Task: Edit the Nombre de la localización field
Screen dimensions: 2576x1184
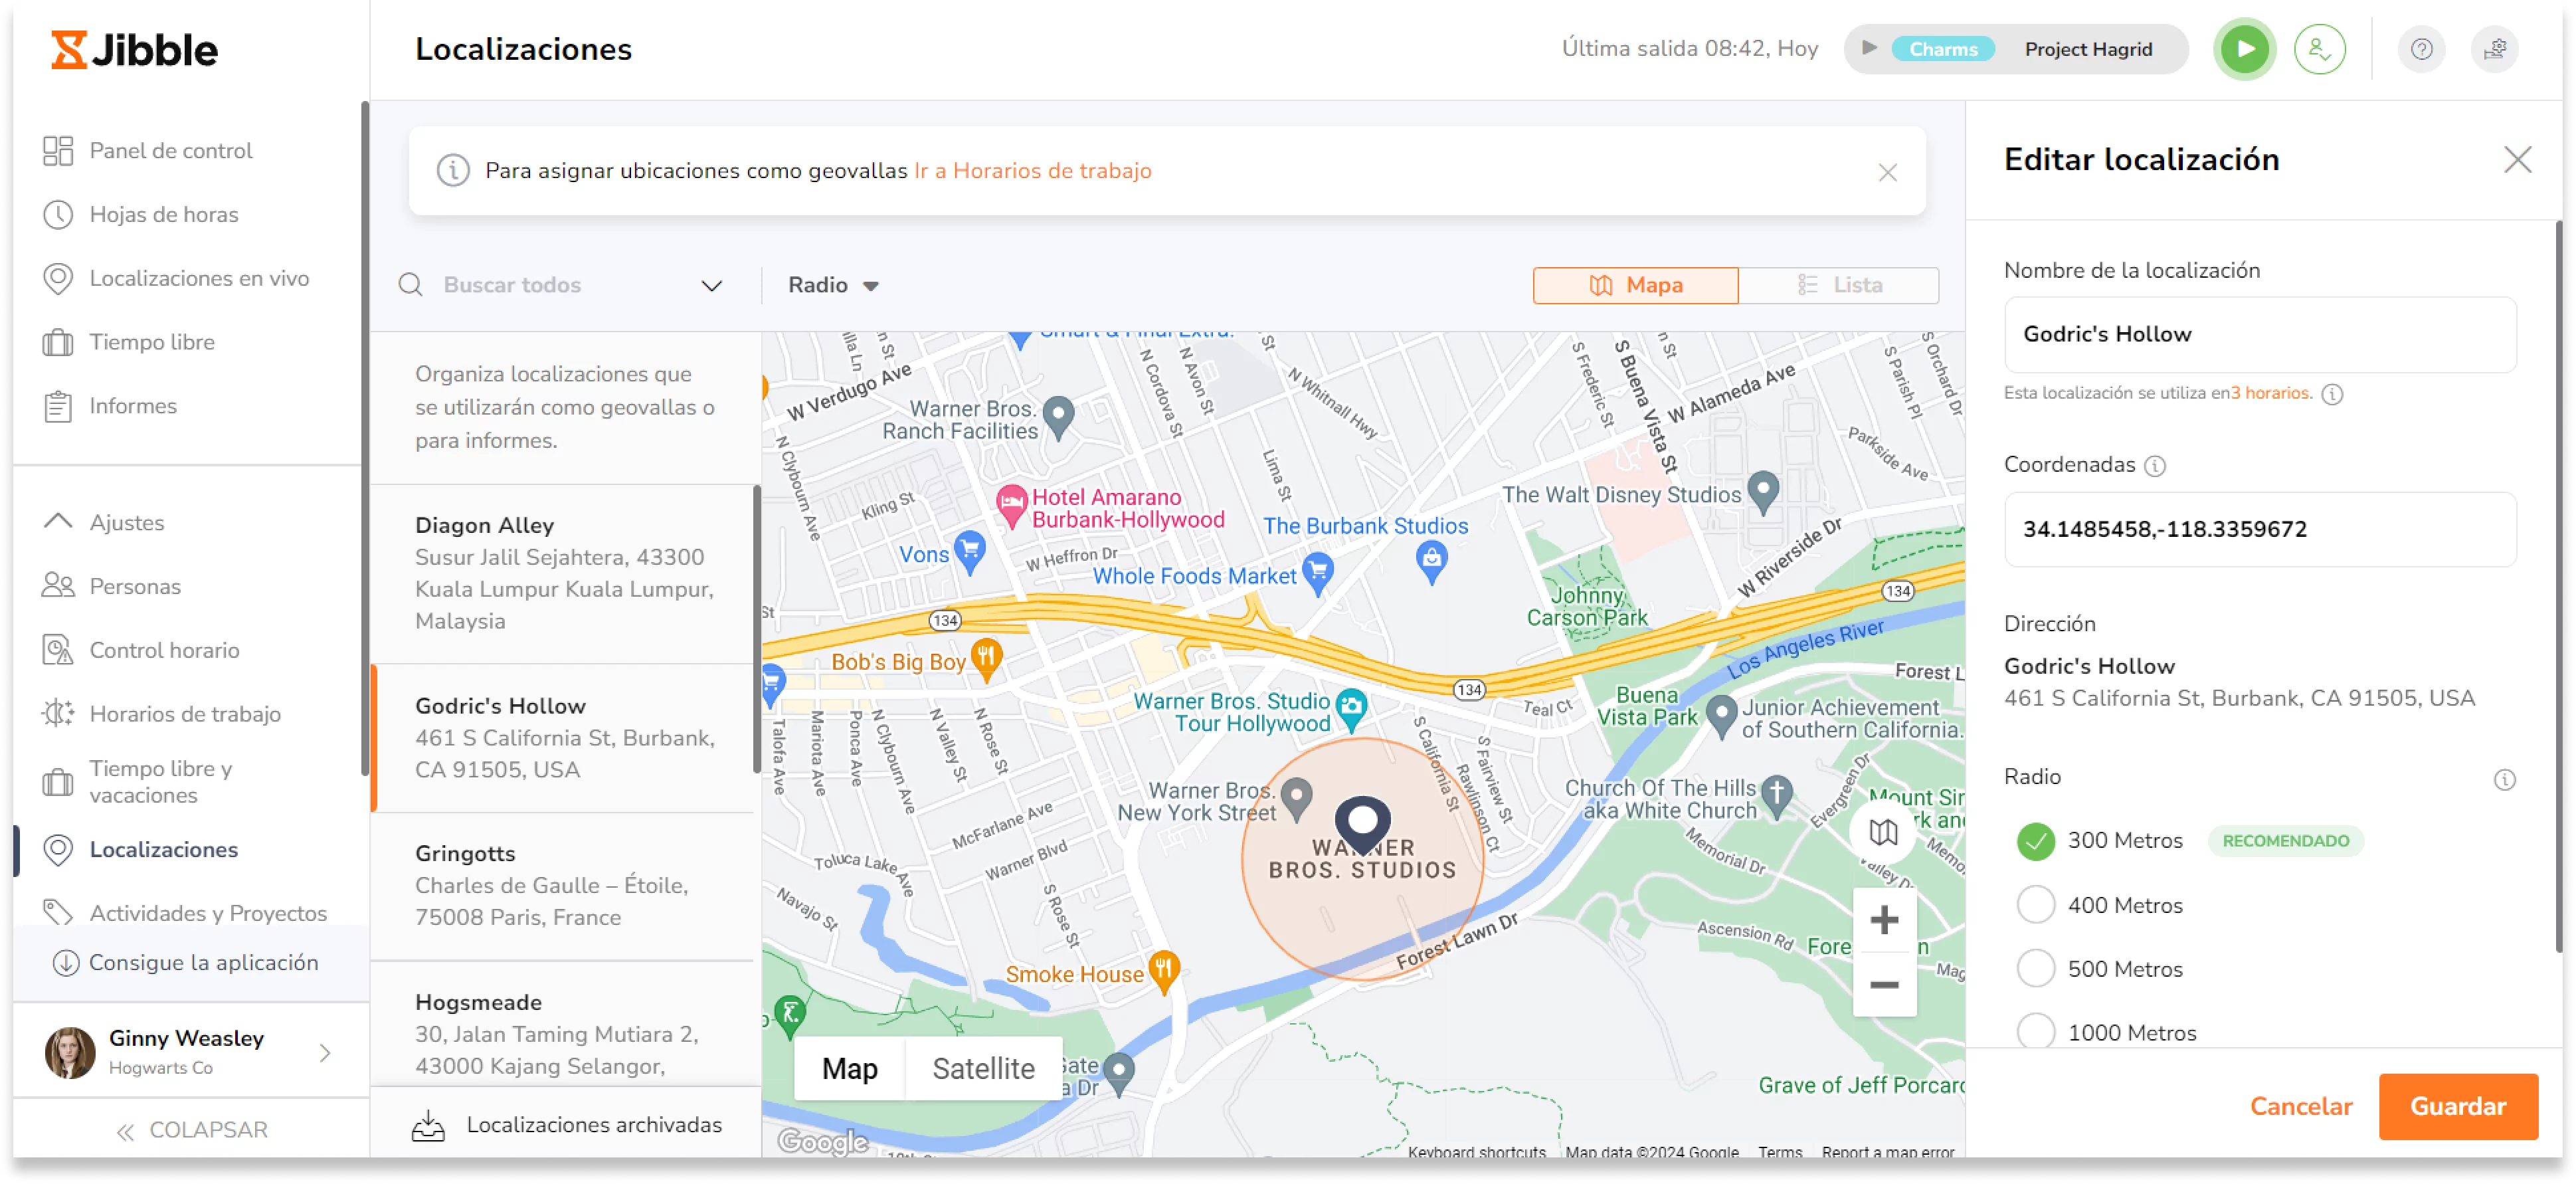Action: (x=2259, y=334)
